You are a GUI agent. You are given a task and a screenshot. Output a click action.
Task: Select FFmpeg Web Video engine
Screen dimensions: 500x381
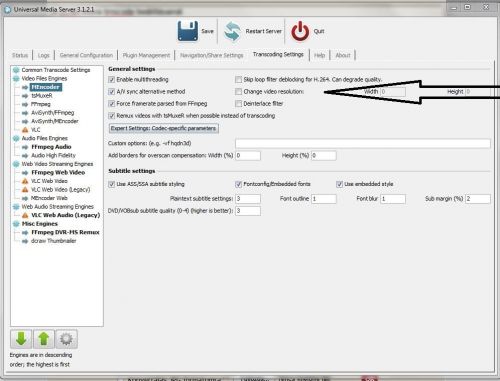[58, 173]
